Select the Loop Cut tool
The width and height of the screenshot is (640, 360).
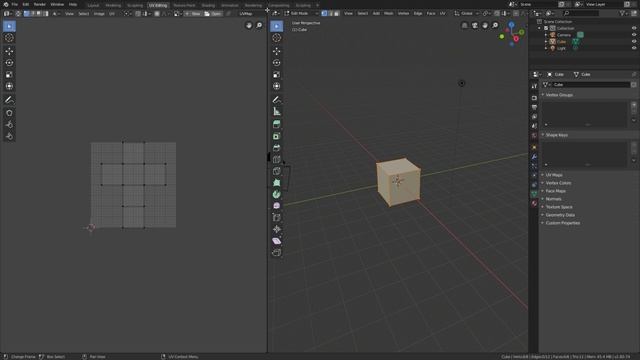pos(276,160)
